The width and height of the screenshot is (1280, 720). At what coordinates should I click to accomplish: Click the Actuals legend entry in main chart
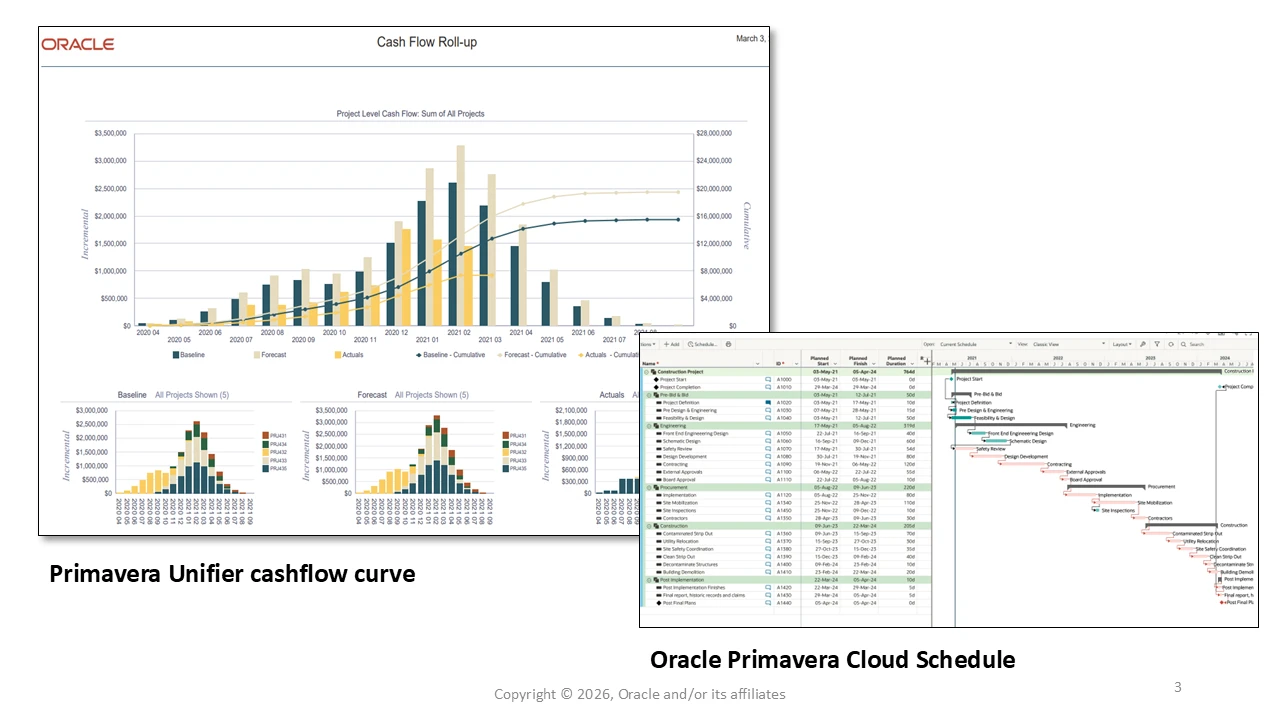coord(348,354)
